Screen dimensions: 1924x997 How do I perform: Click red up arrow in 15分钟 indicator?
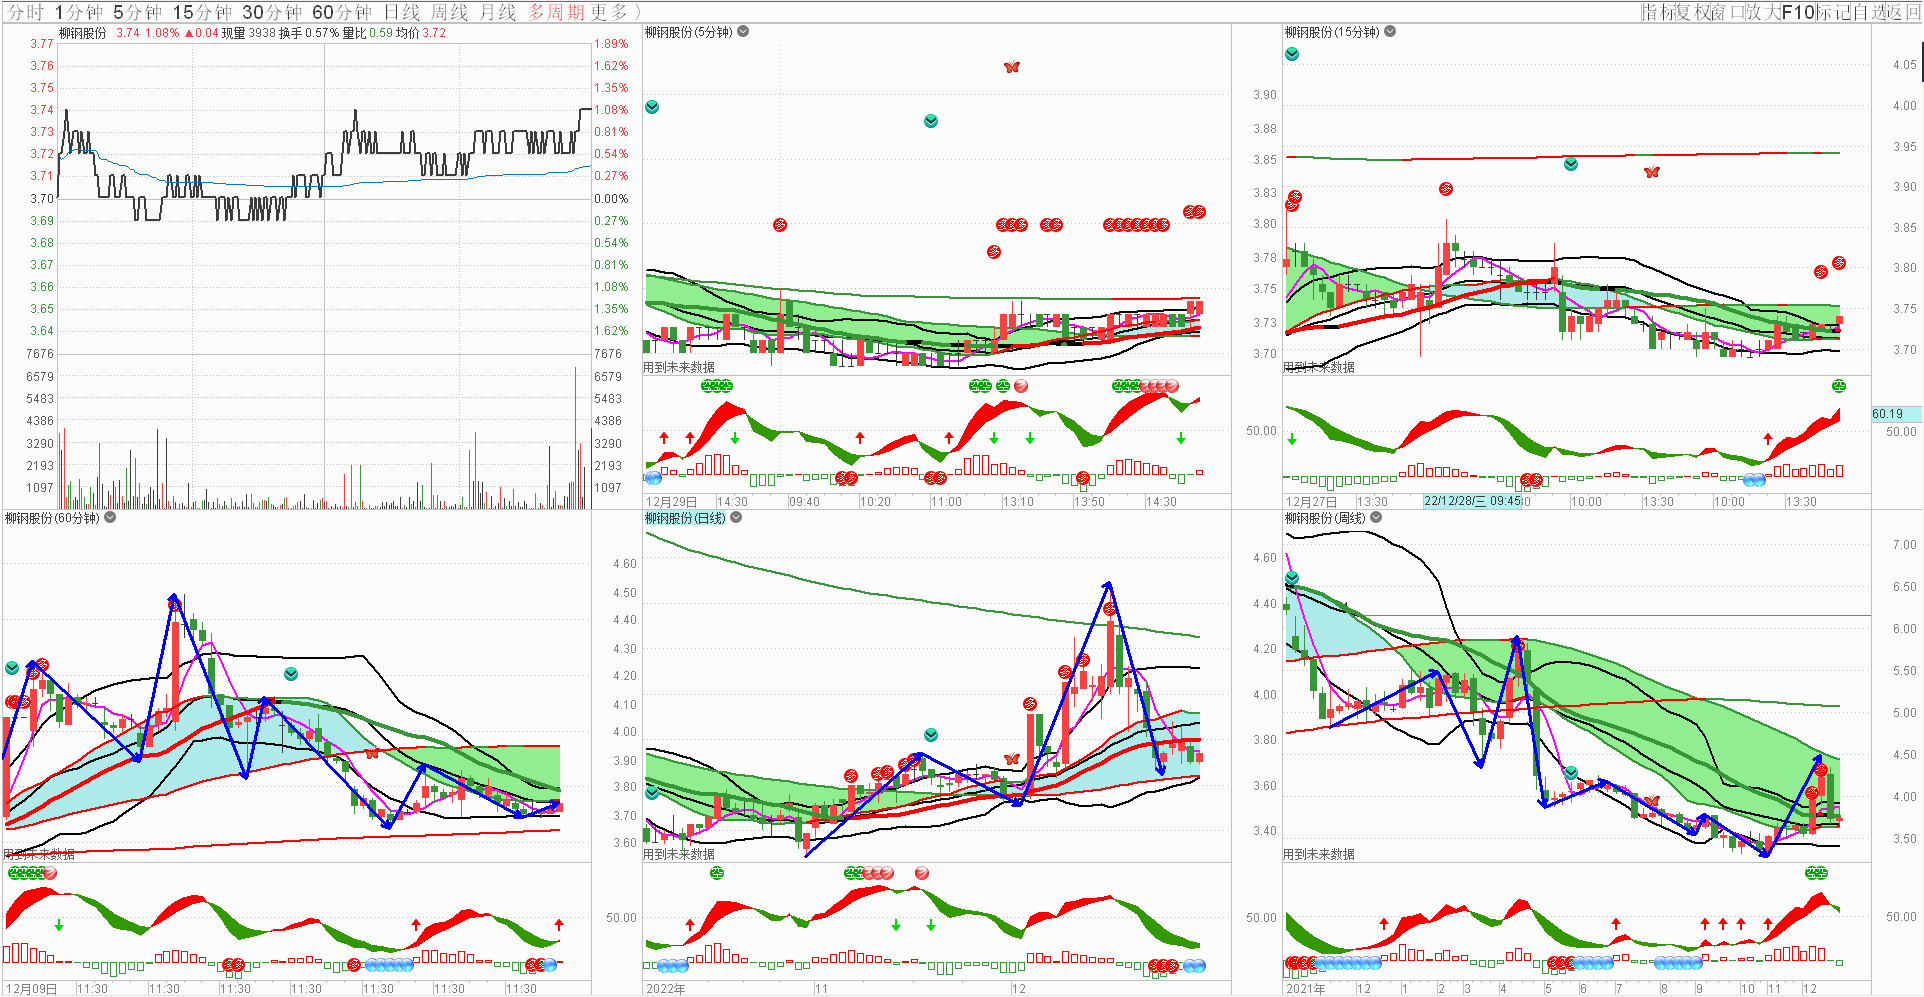point(1768,438)
